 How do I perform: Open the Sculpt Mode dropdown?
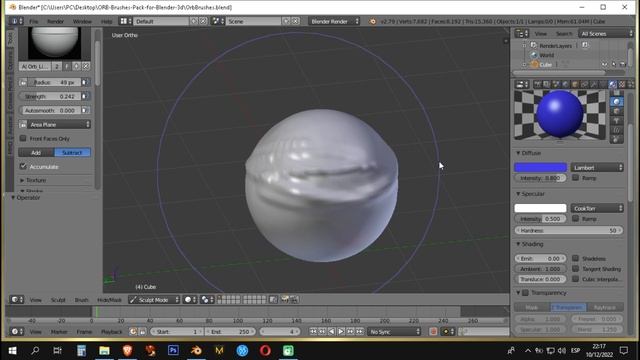click(154, 300)
